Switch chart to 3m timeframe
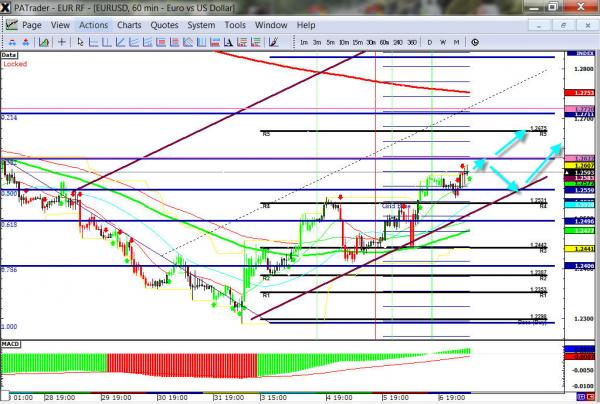The height and width of the screenshot is (404, 600). pyautogui.click(x=317, y=42)
